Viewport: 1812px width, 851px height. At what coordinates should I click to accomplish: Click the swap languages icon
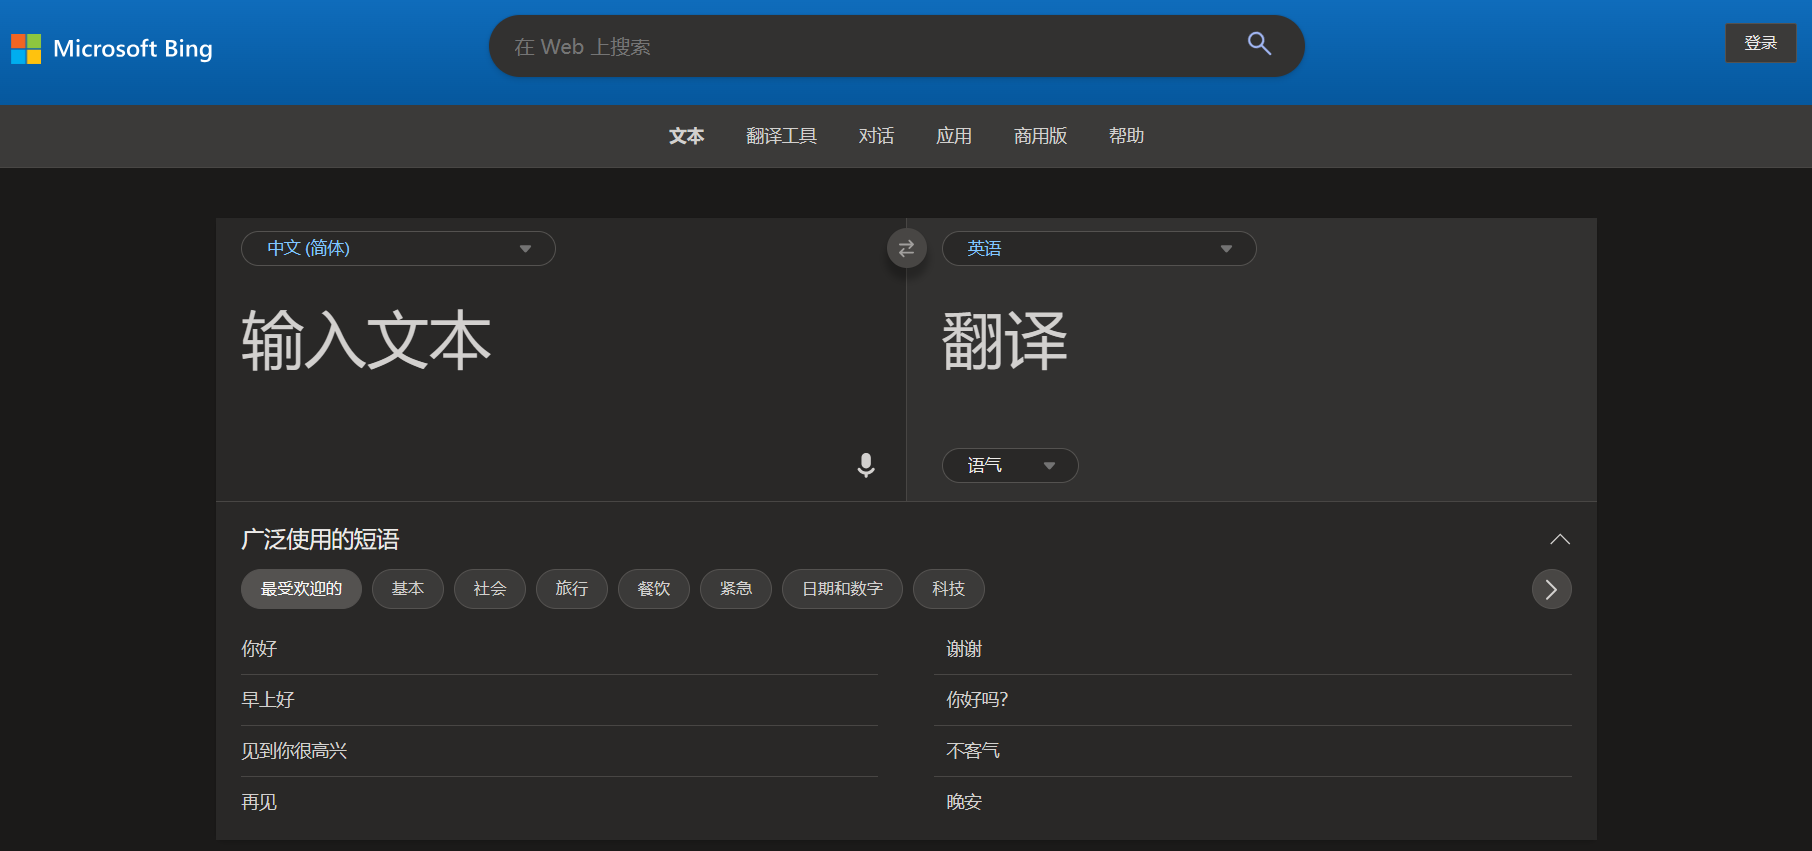click(906, 249)
